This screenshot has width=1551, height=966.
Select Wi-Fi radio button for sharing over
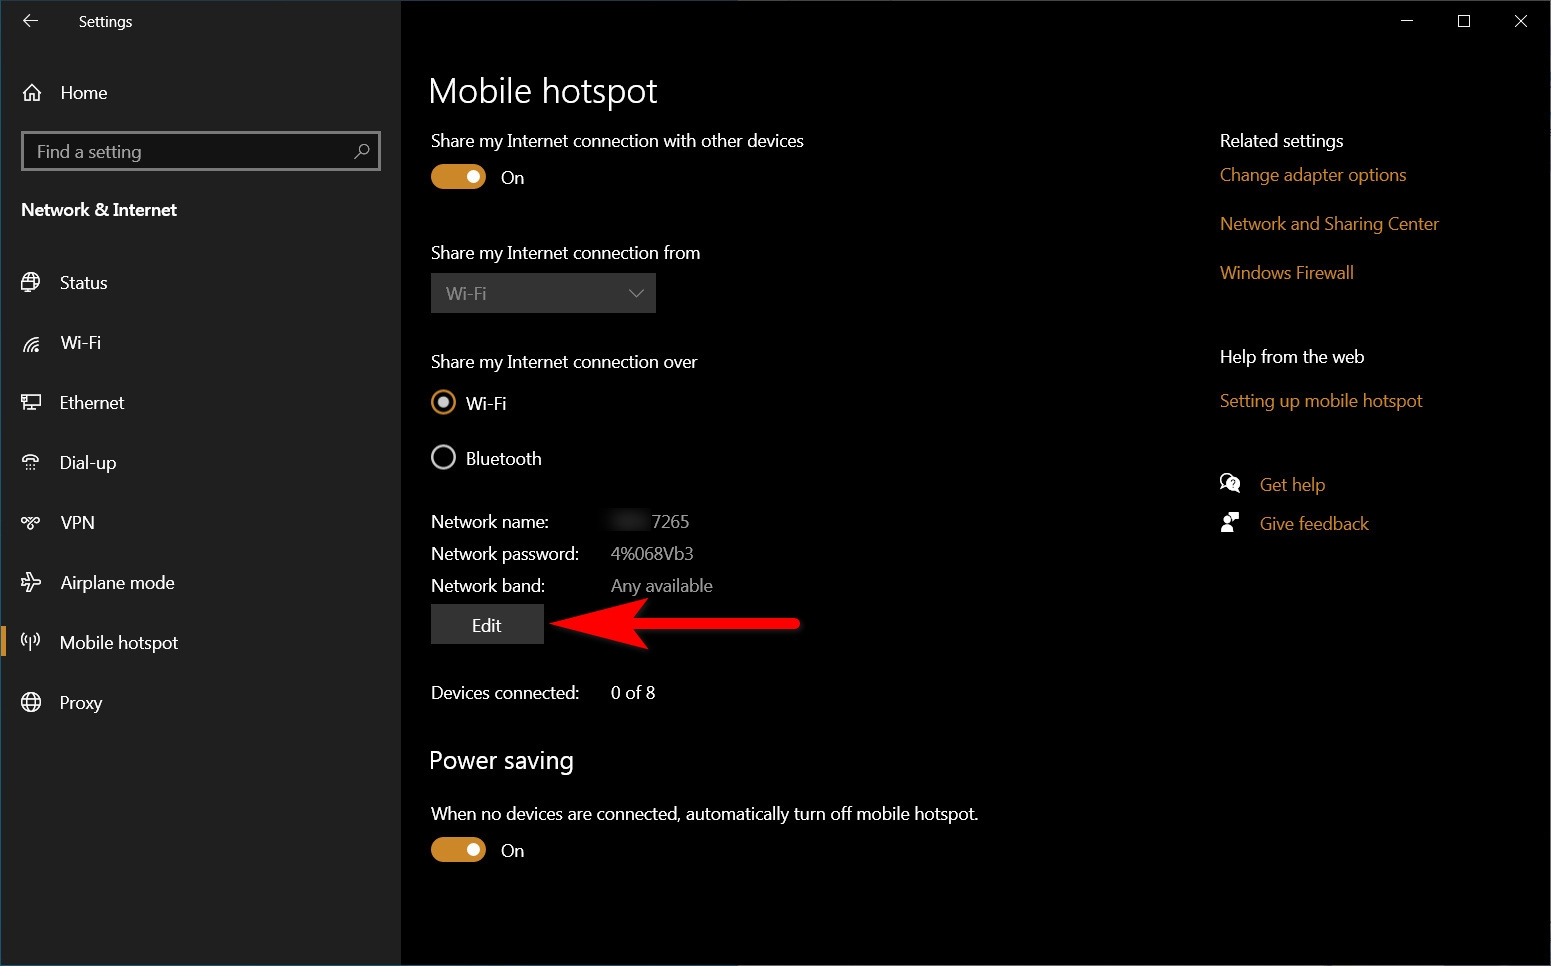pyautogui.click(x=443, y=403)
